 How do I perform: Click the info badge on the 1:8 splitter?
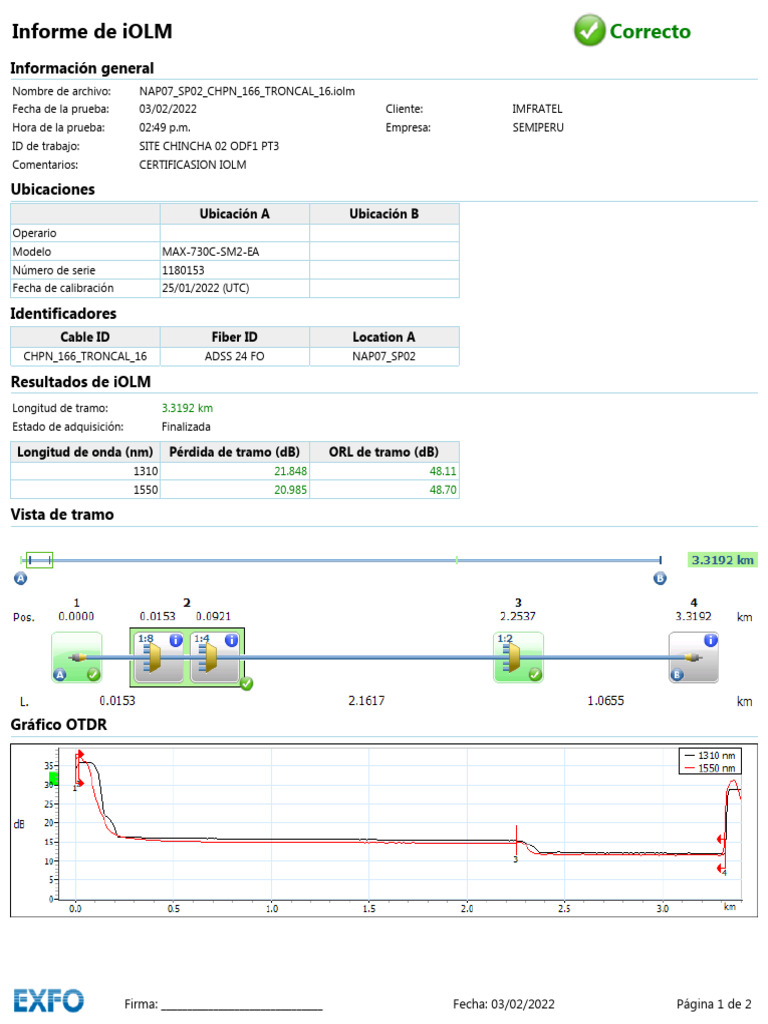176,641
